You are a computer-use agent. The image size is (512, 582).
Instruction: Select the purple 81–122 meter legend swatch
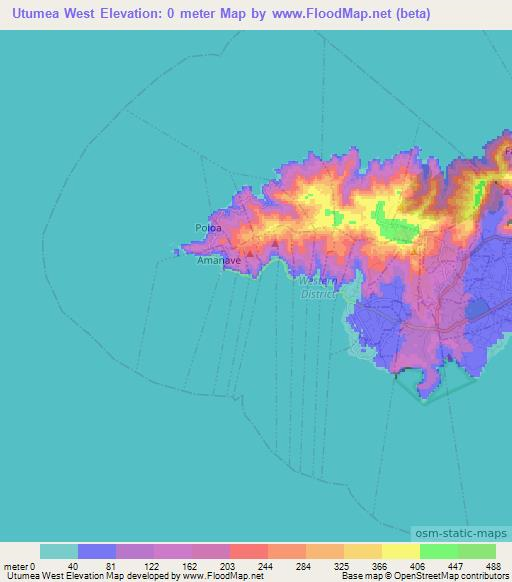pyautogui.click(x=135, y=552)
